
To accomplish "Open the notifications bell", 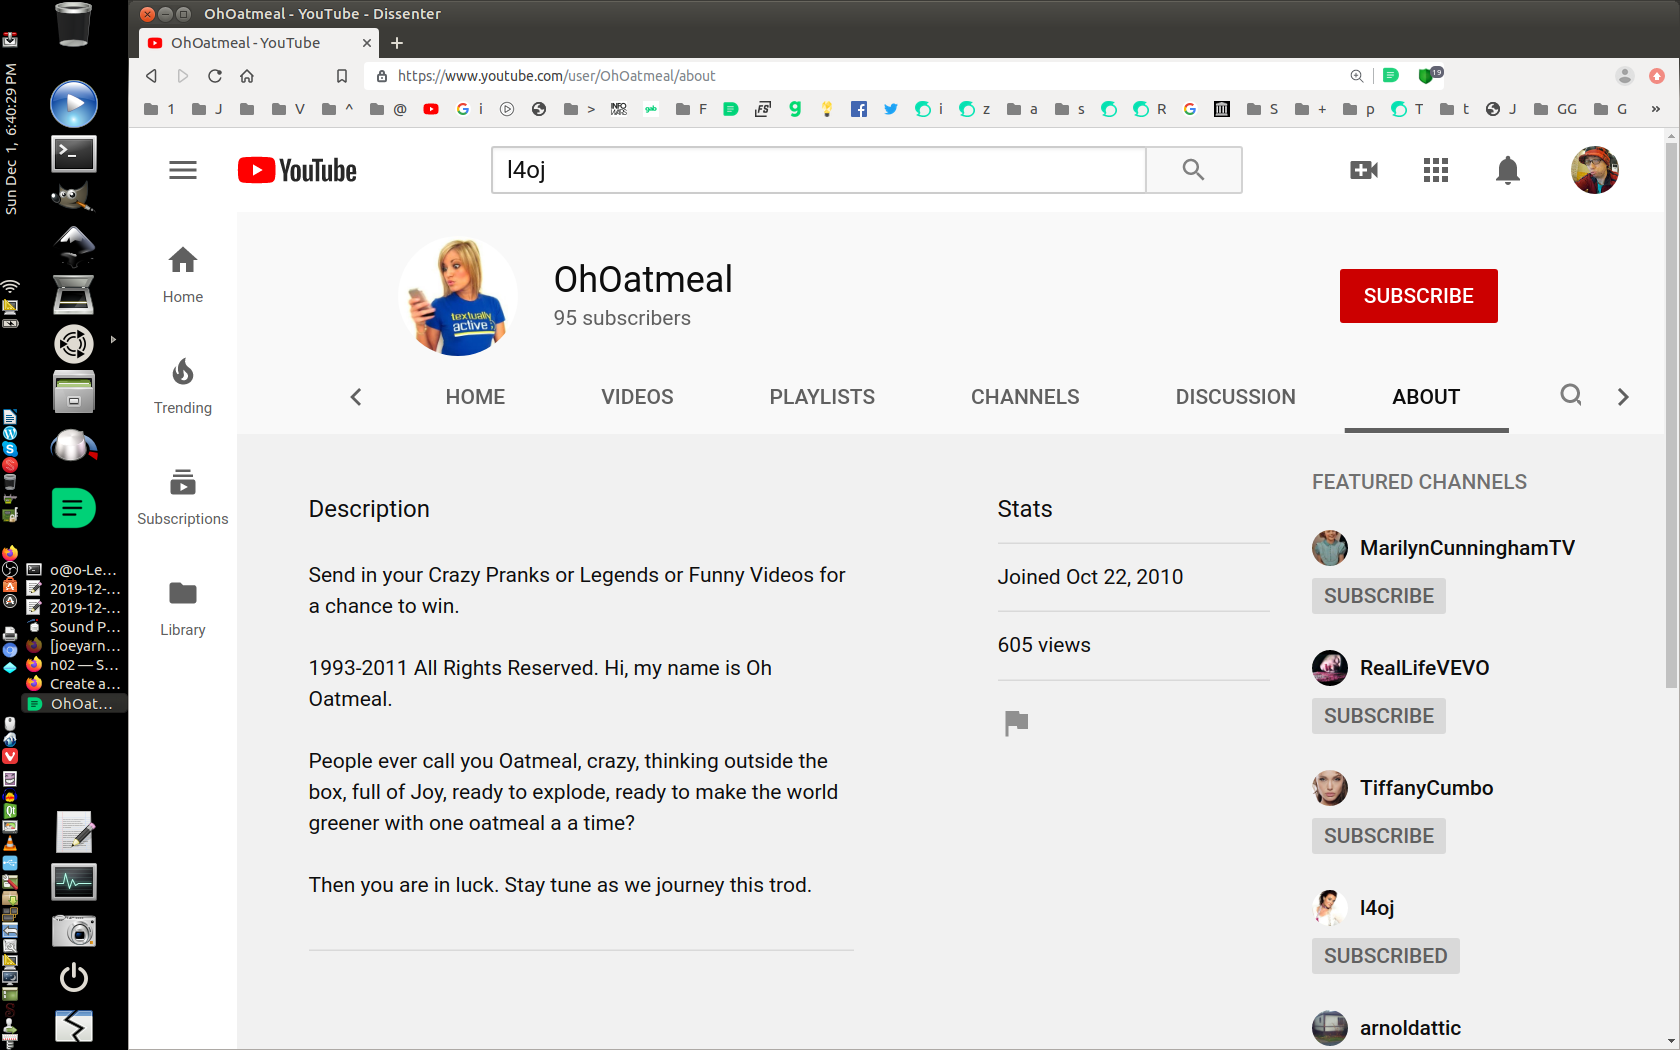I will coord(1508,171).
